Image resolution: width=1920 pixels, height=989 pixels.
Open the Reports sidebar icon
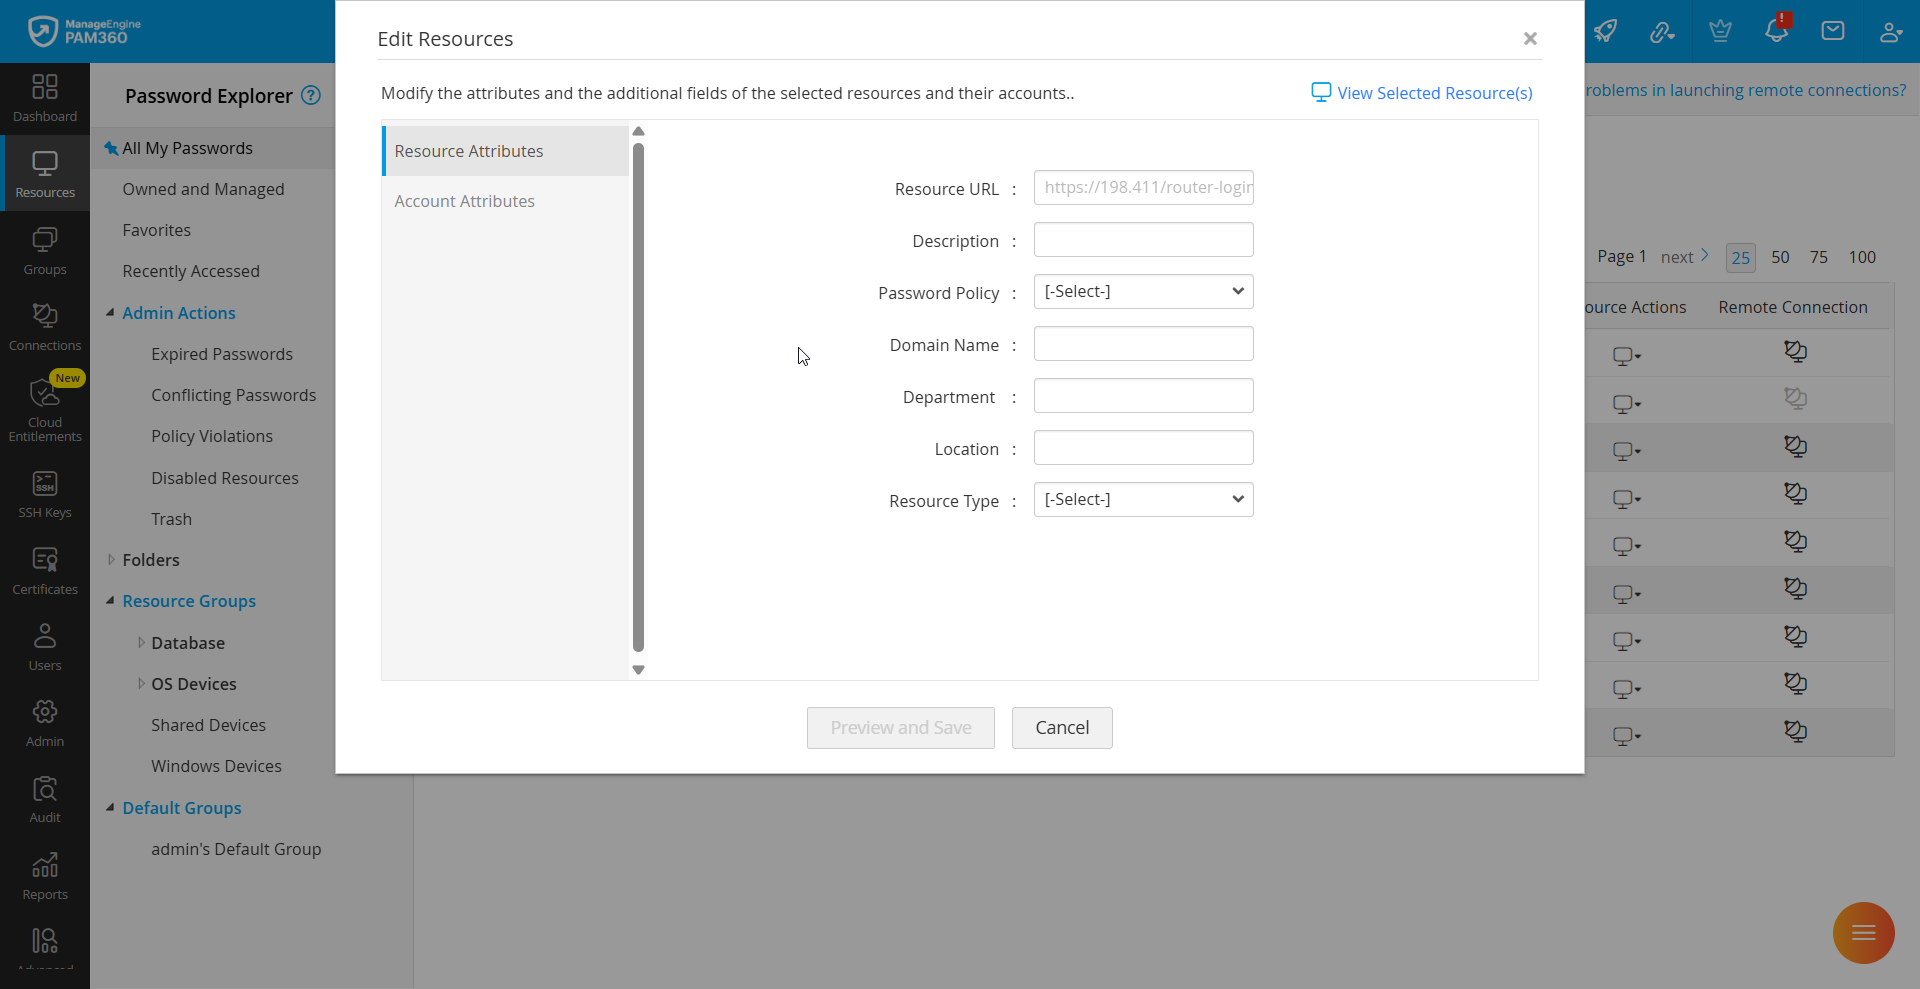pos(45,876)
